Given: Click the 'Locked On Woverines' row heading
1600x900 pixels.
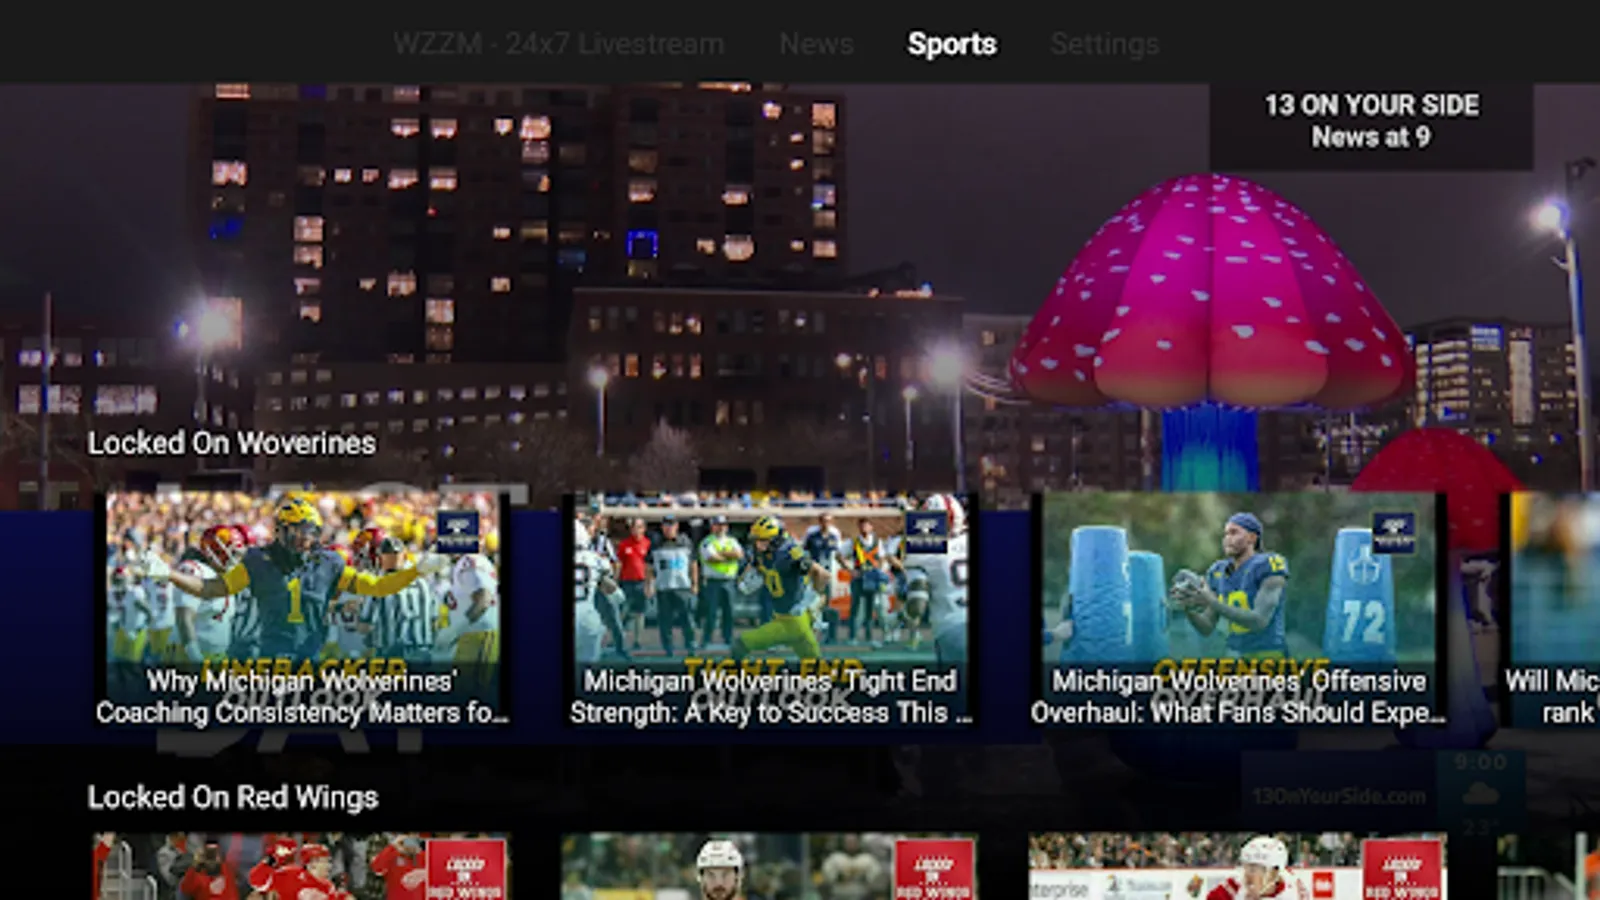Looking at the screenshot, I should pyautogui.click(x=232, y=443).
